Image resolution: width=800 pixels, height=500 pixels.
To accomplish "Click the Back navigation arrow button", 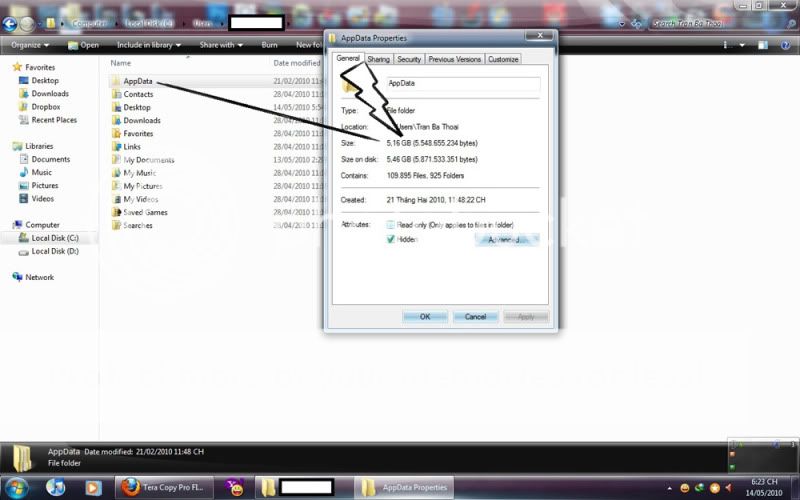I will 9,22.
